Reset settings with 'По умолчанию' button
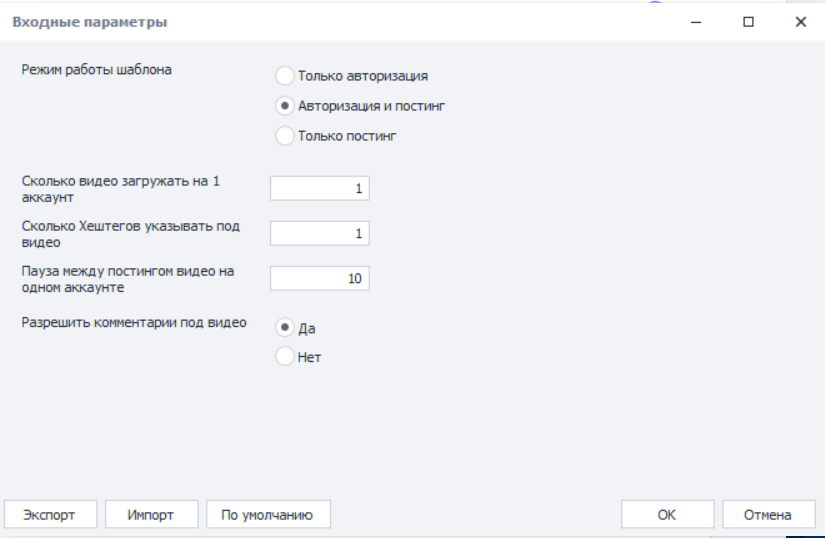This screenshot has height=538, width=825. [268, 514]
